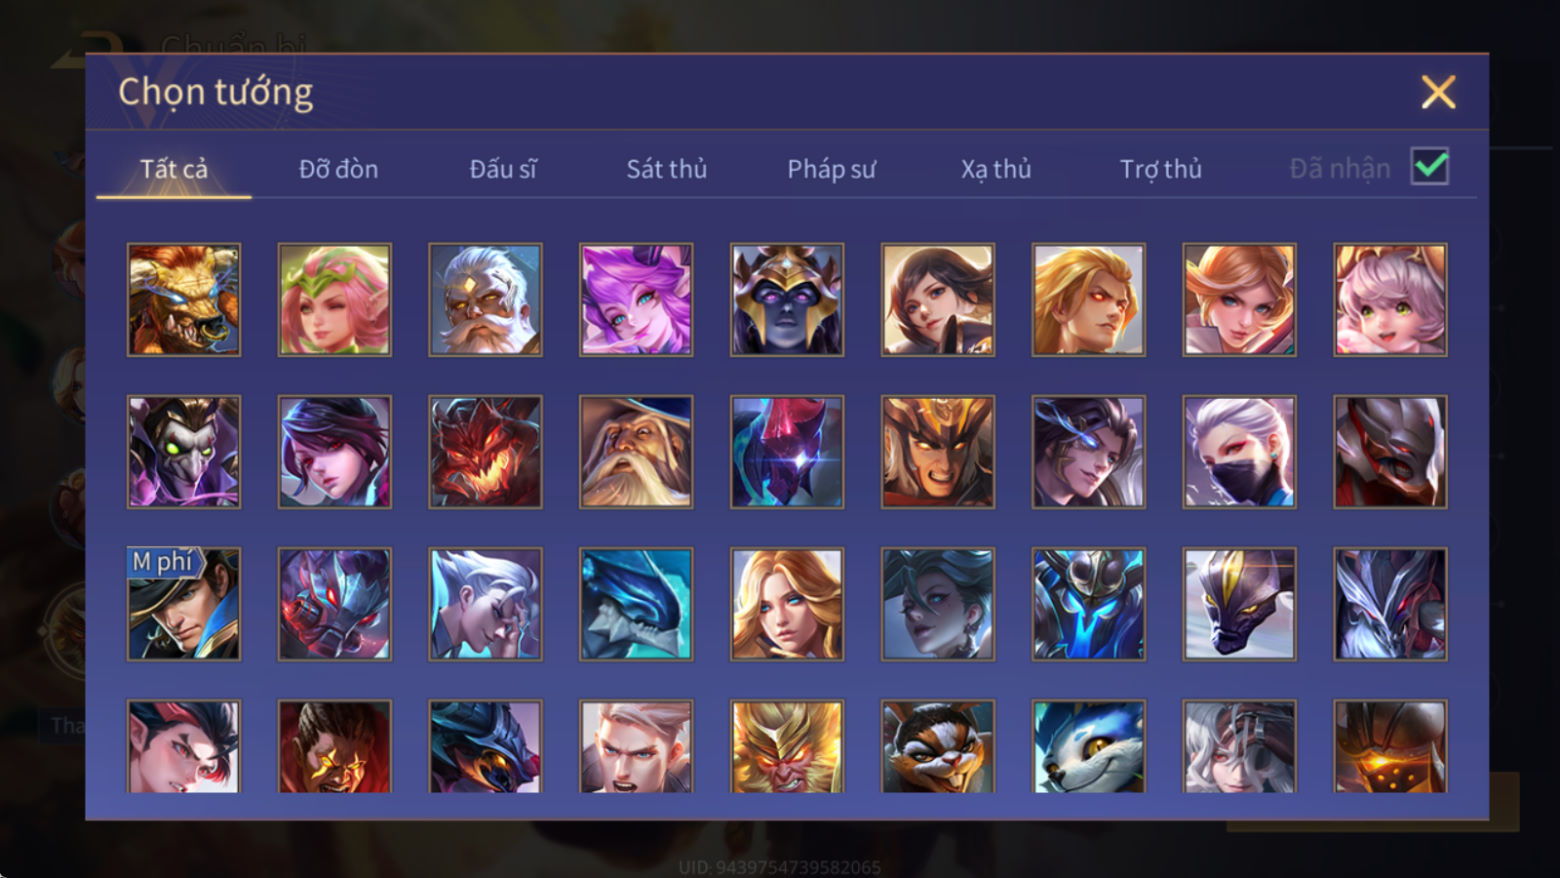Pick the purple-haired girl hero portrait
1560x878 pixels.
636,300
